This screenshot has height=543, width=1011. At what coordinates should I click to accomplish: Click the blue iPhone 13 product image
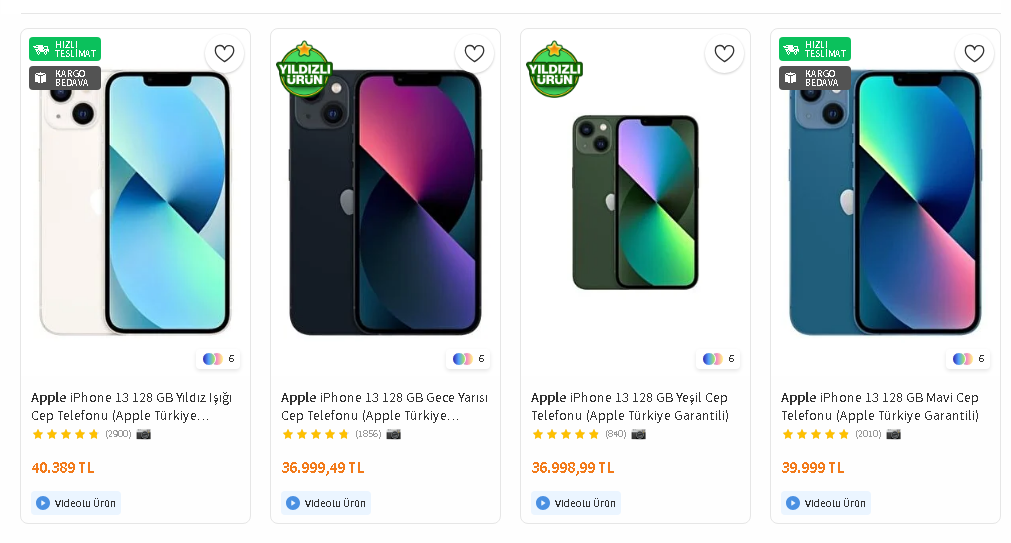[x=885, y=203]
